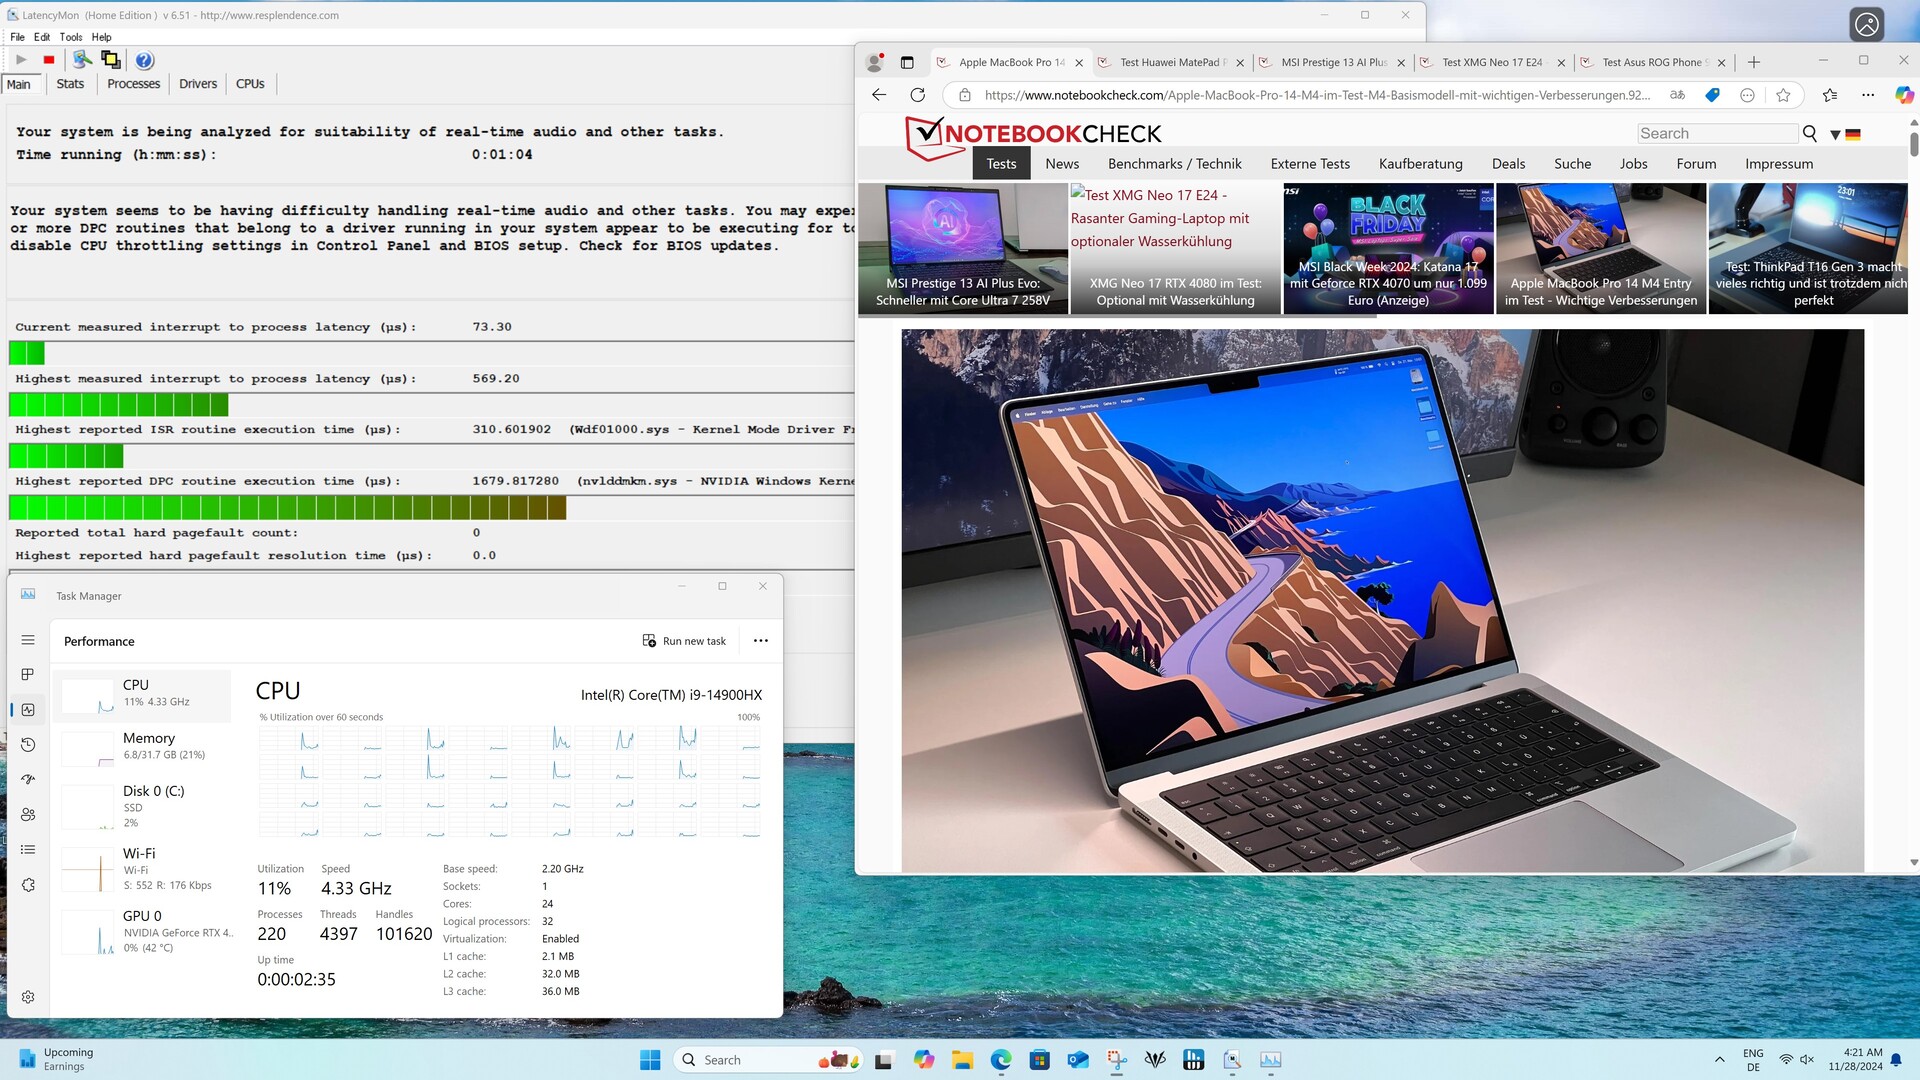Switch to the Drivers tab in LatencyMon

[x=197, y=84]
